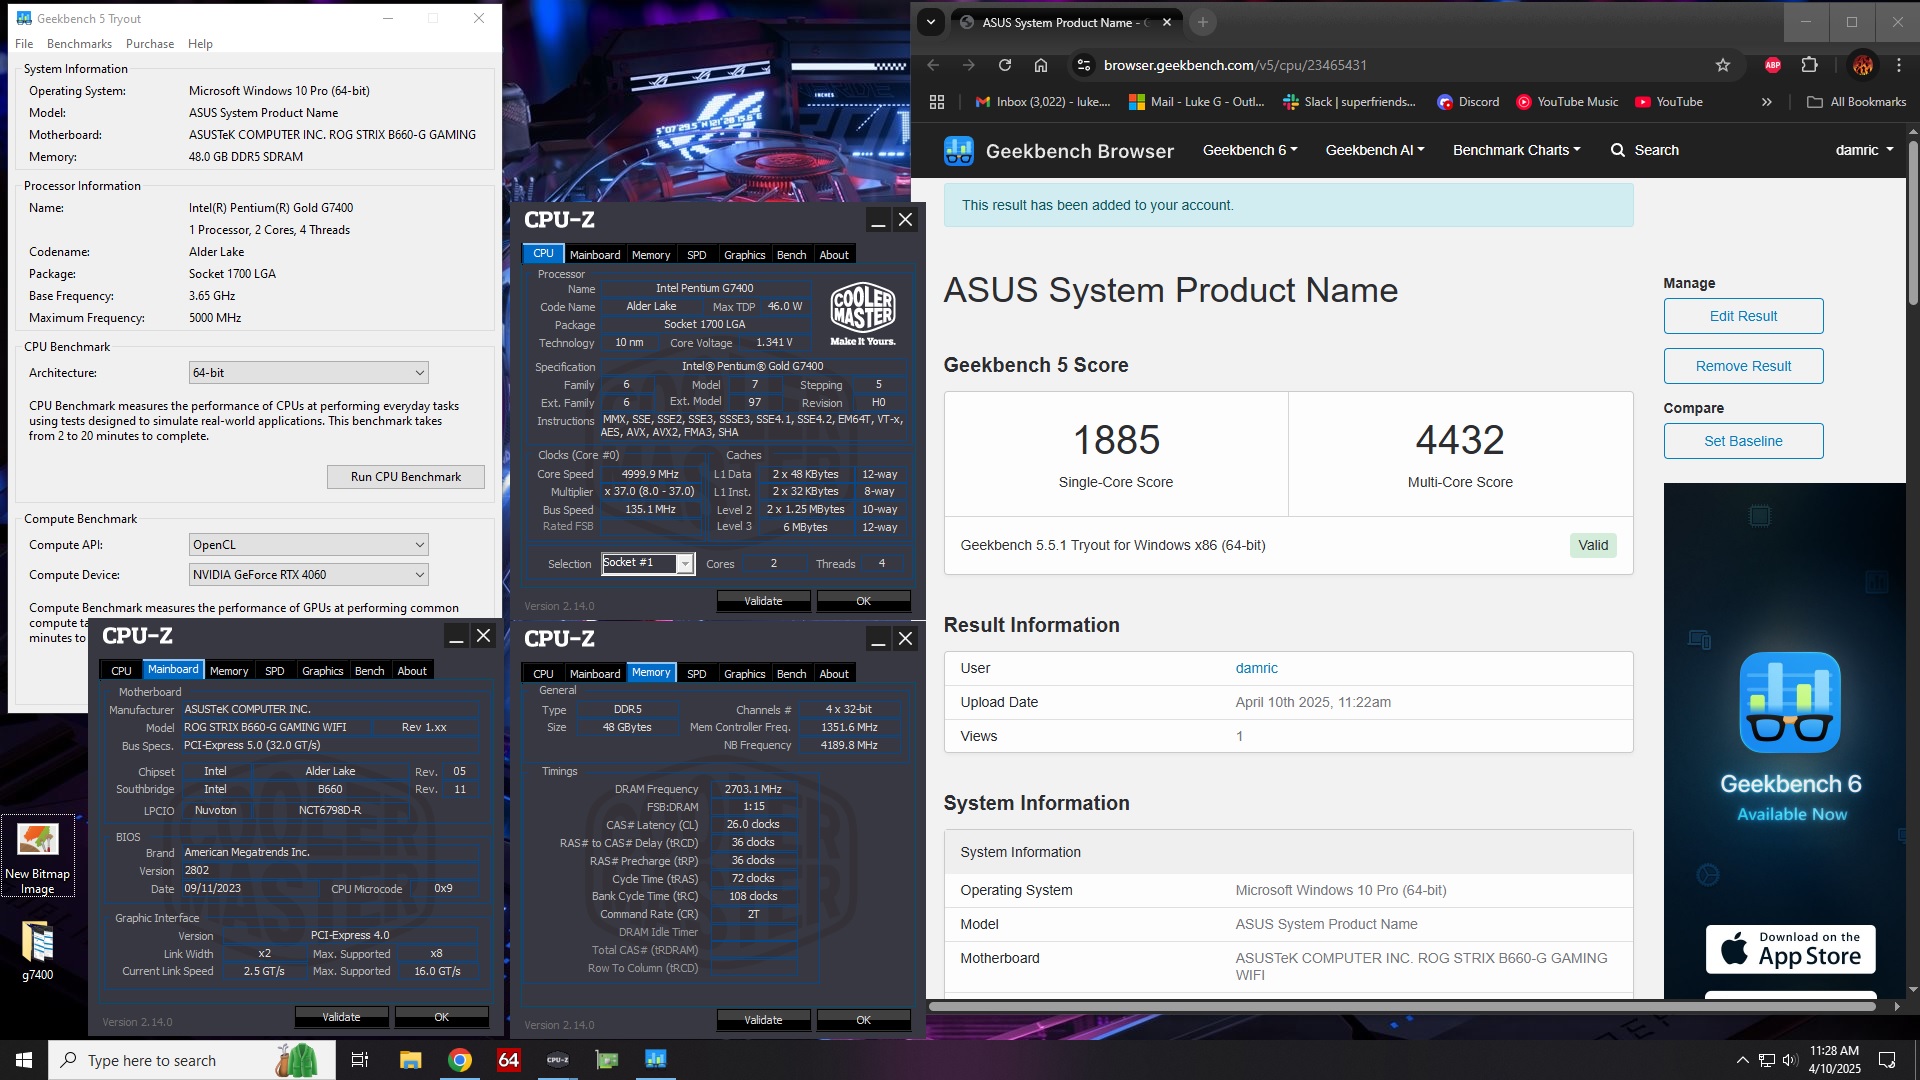Open the Architecture 64-bit dropdown
Viewport: 1920px width, 1080px height.
309,373
